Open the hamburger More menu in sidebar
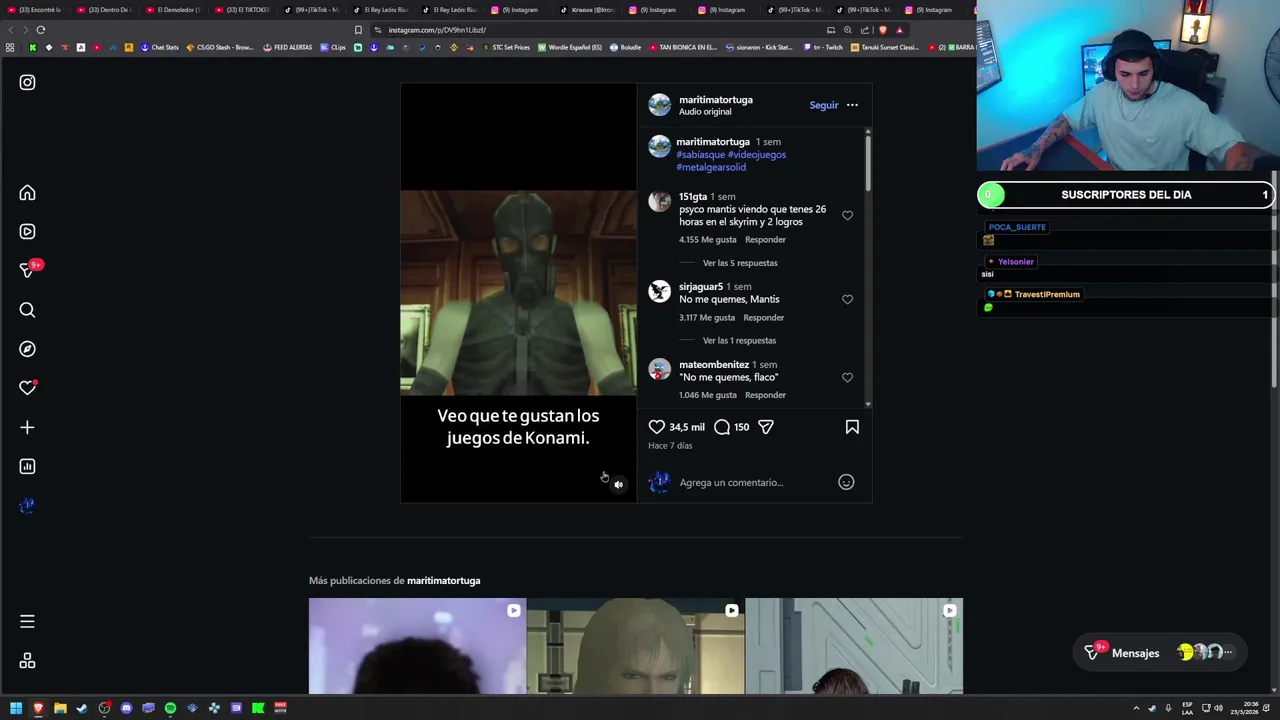This screenshot has height=720, width=1280. 27,621
